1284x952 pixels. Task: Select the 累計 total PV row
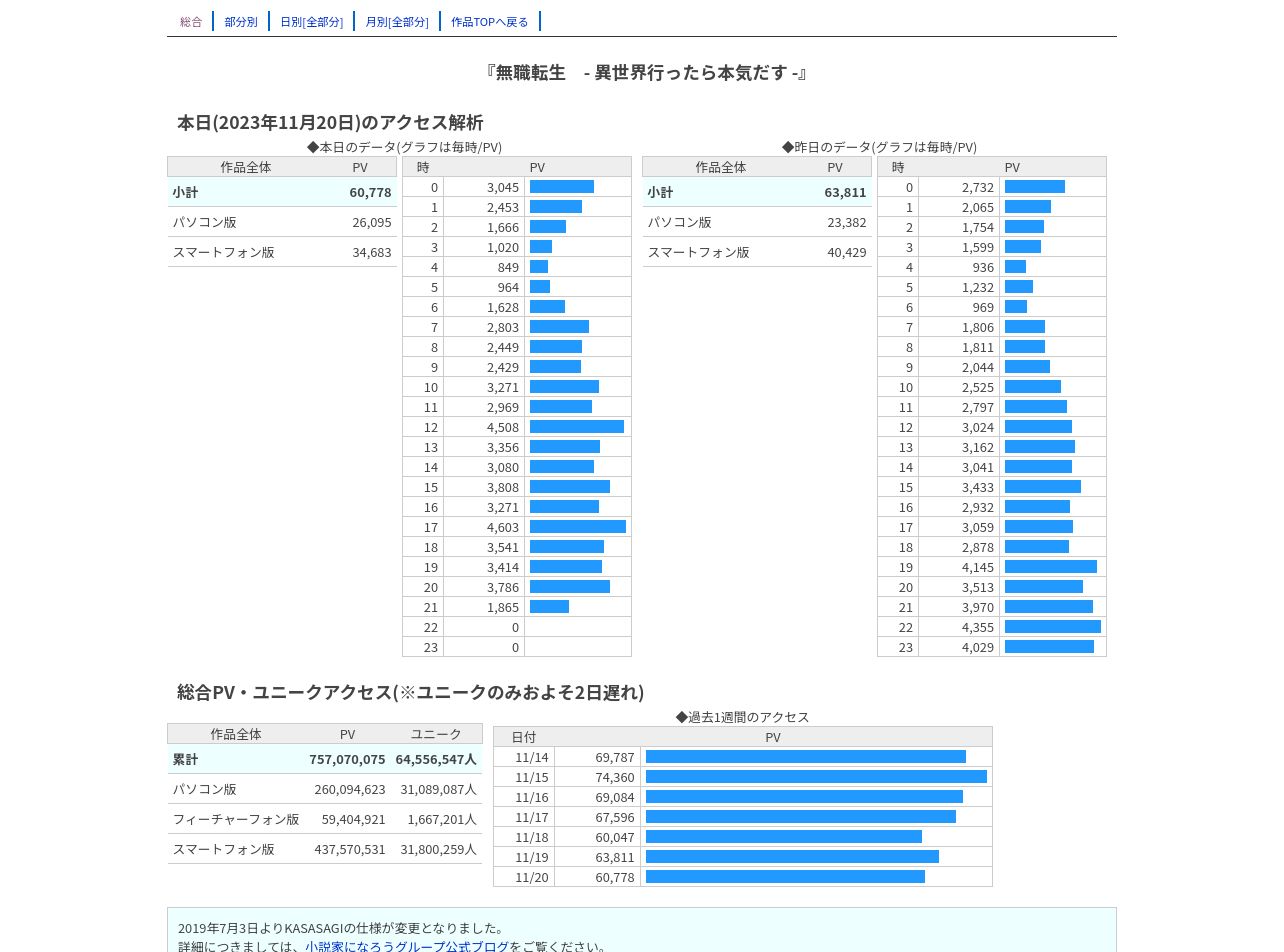[x=325, y=759]
